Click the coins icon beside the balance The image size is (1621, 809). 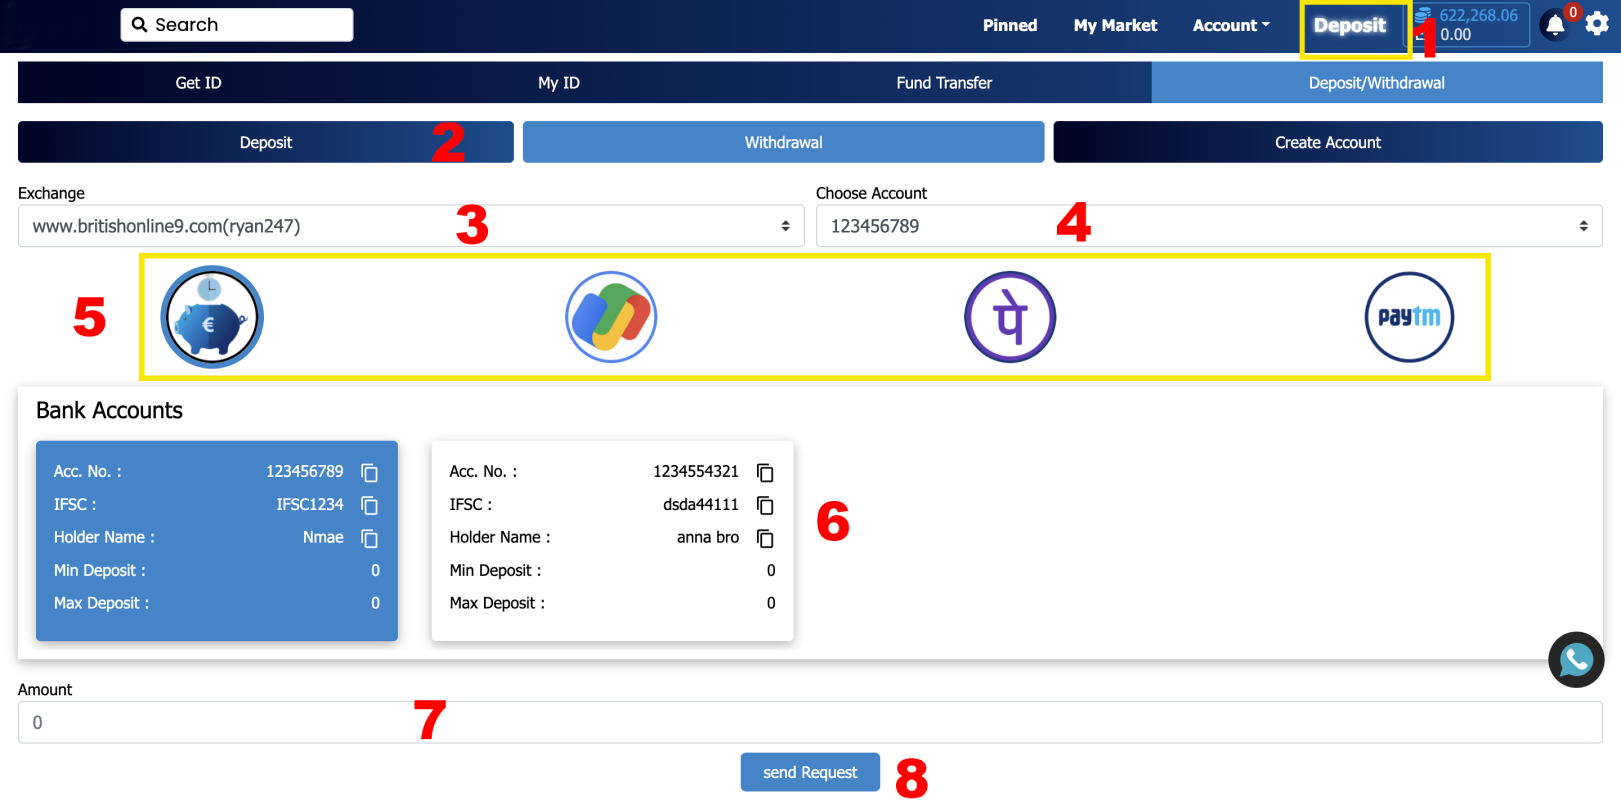click(1423, 16)
